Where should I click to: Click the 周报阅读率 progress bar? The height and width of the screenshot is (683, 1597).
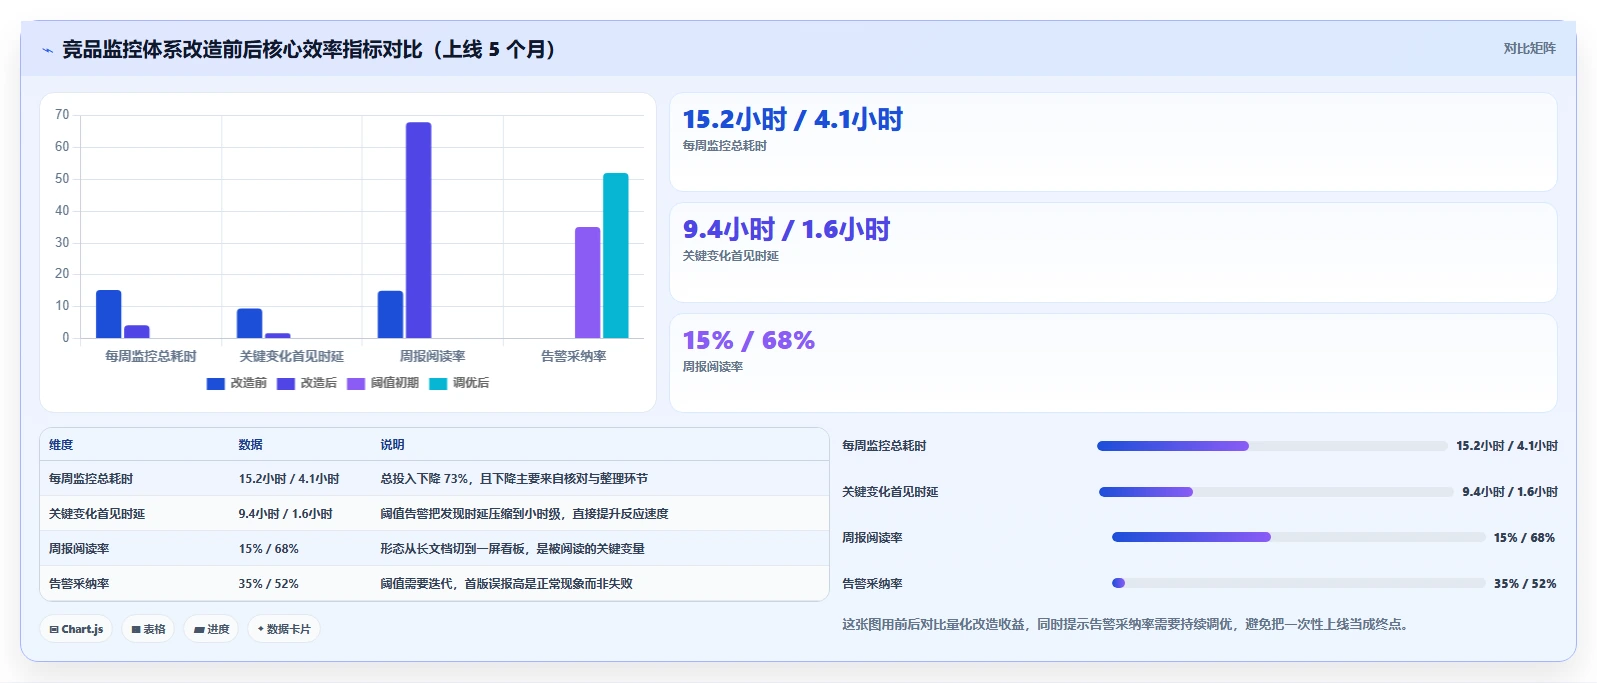pos(1299,537)
